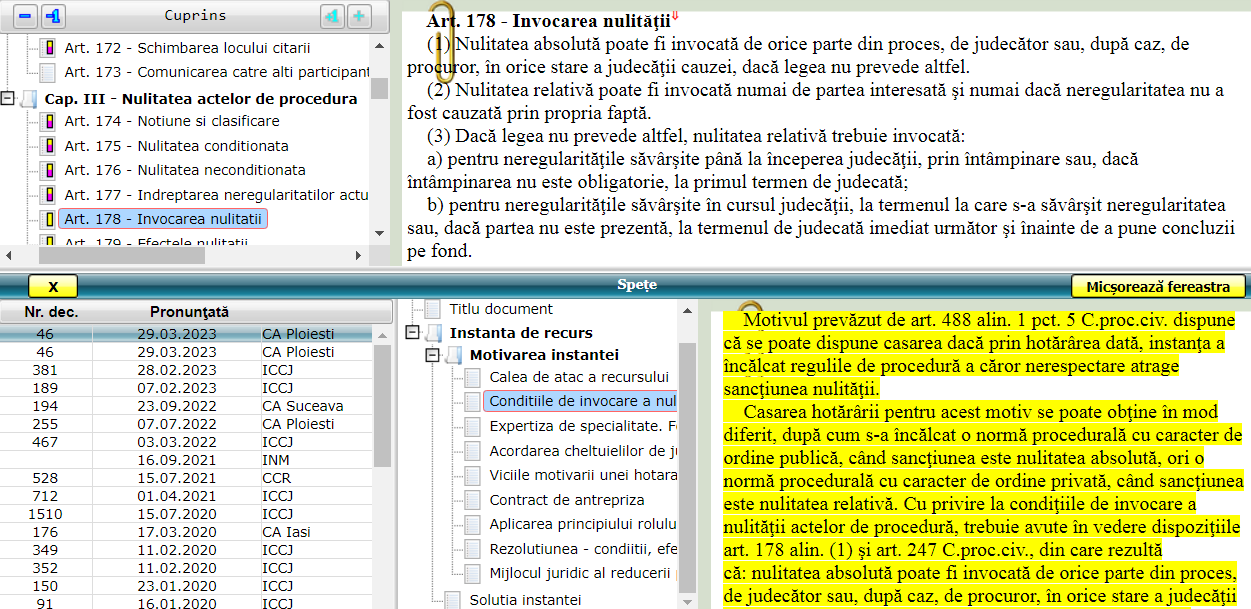Click the marker icon next to Art. 176

(x=48, y=170)
